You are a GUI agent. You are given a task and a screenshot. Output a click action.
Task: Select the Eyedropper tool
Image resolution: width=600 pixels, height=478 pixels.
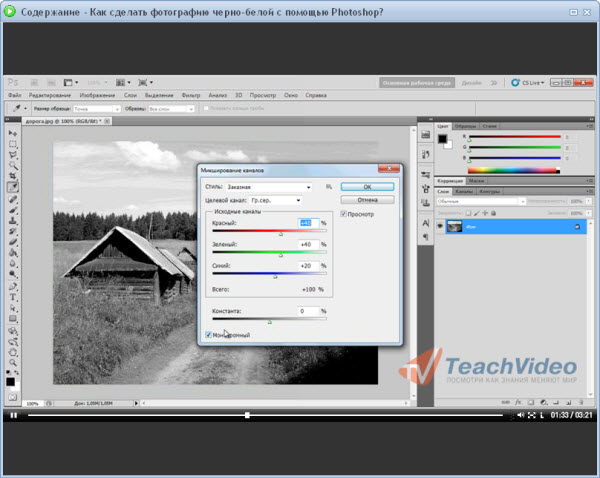(x=13, y=187)
